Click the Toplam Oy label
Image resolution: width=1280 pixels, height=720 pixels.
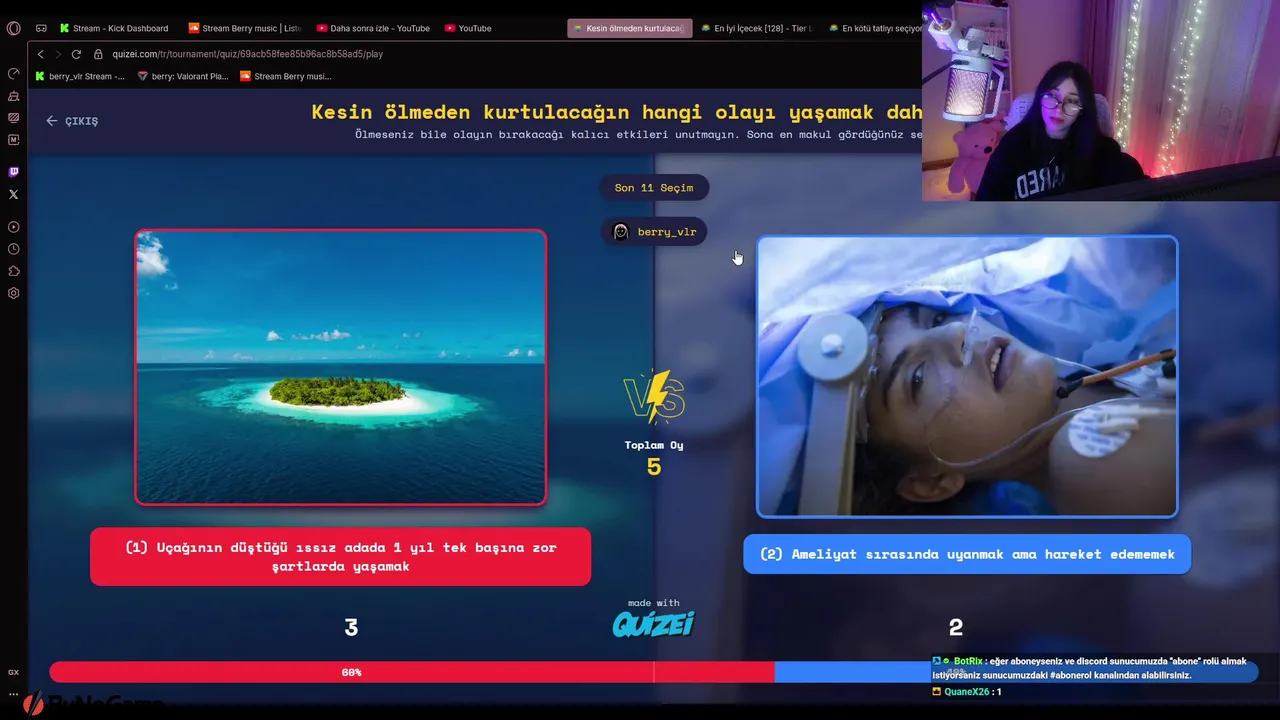click(654, 445)
